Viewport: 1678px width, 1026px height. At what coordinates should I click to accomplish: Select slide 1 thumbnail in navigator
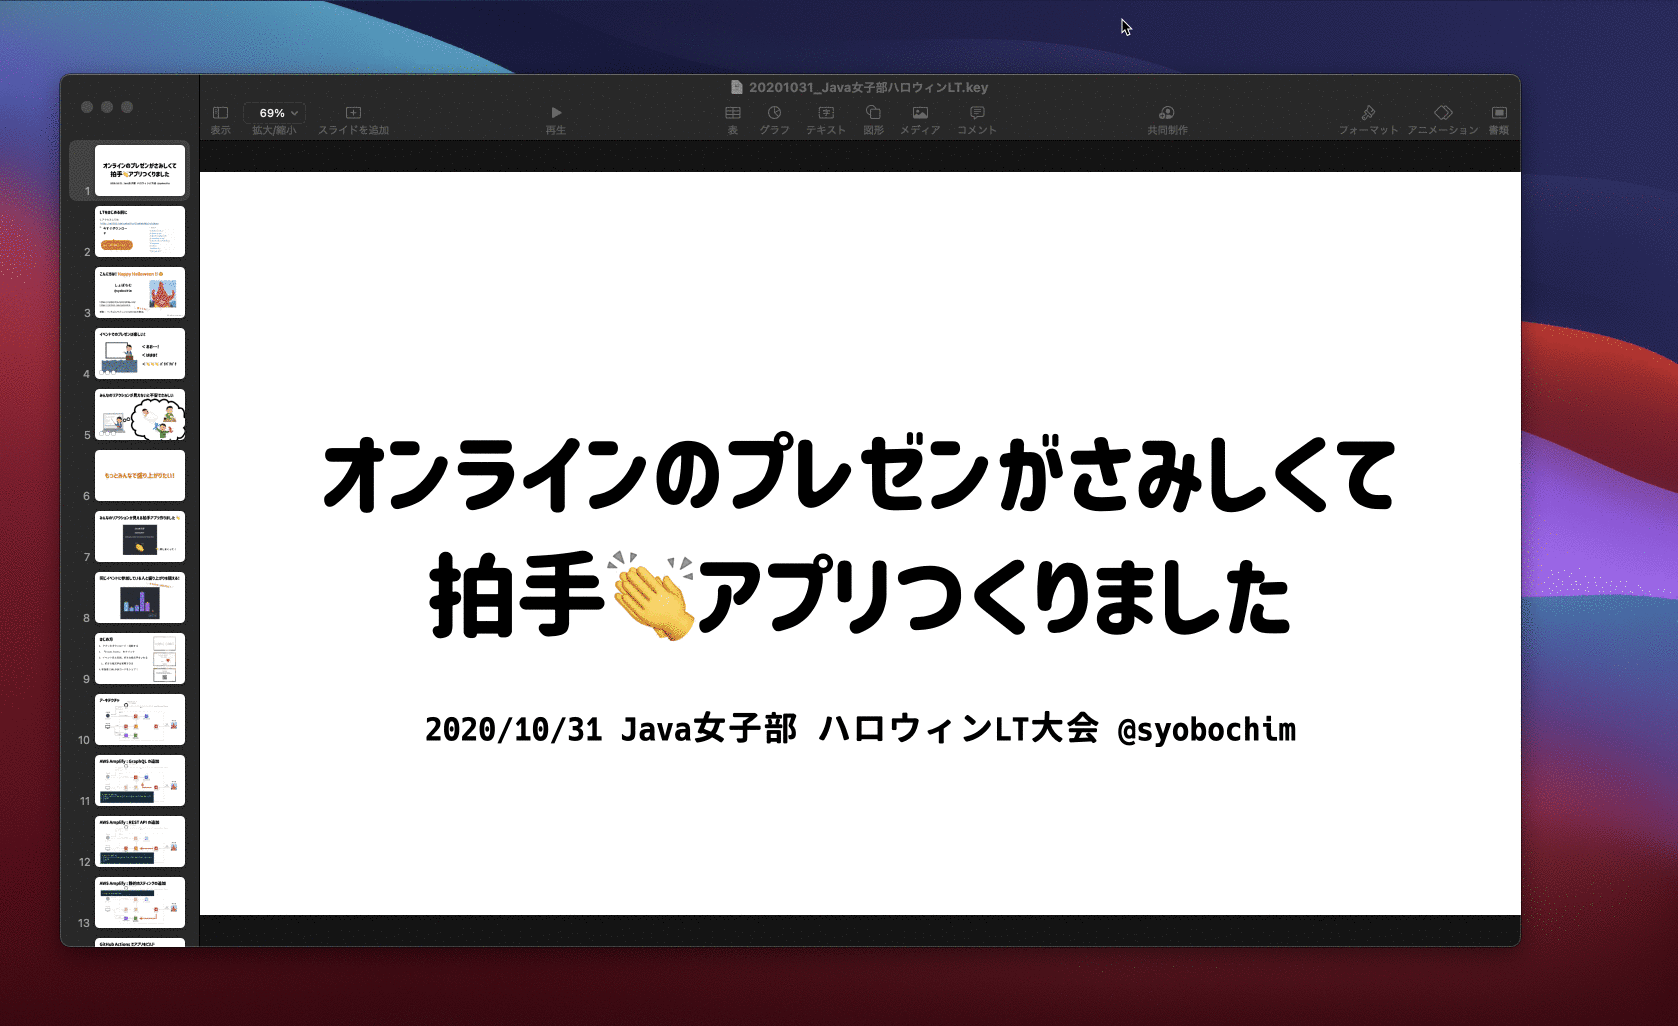click(x=140, y=170)
